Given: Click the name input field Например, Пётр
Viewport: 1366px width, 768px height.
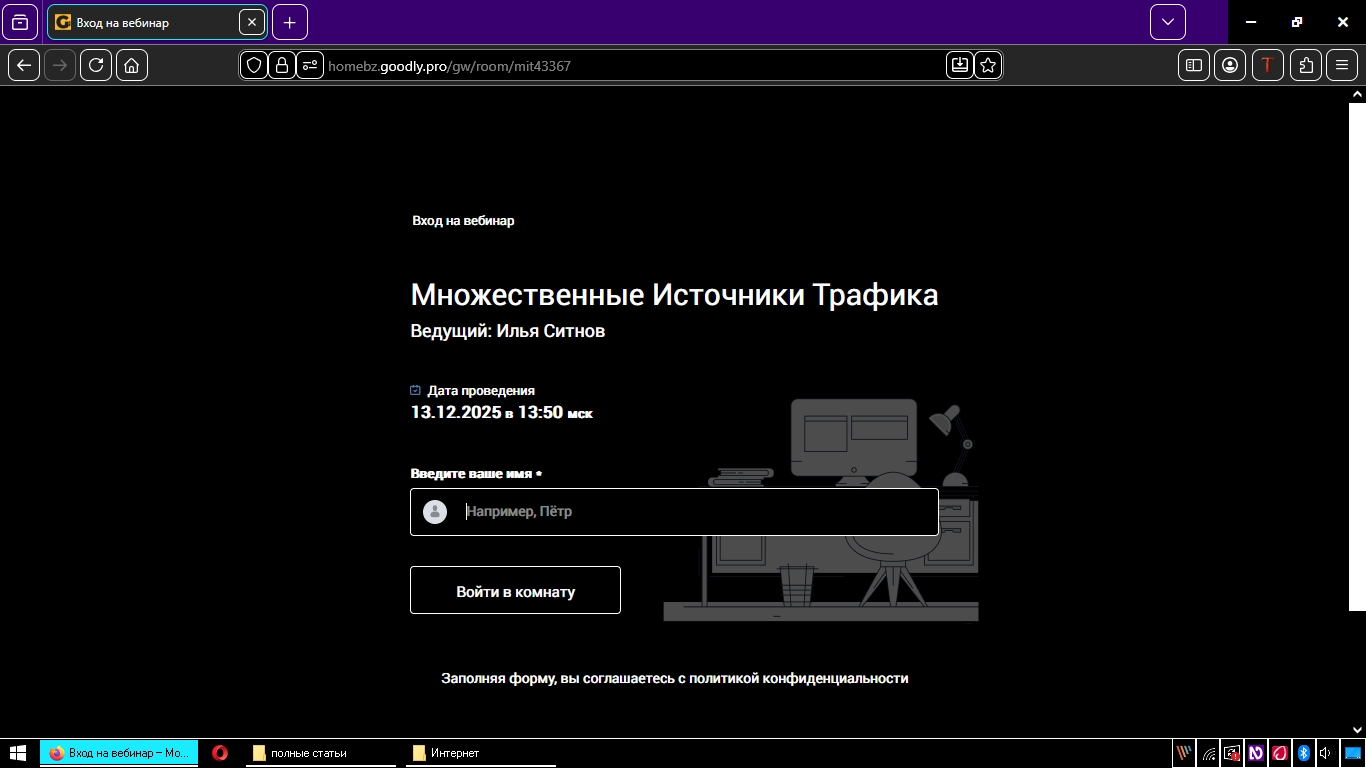Looking at the screenshot, I should 673,511.
